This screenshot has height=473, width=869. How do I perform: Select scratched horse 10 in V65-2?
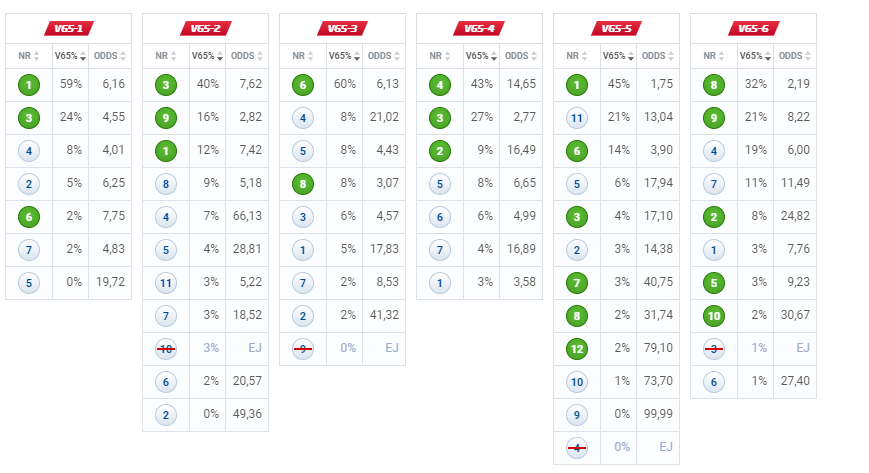166,349
